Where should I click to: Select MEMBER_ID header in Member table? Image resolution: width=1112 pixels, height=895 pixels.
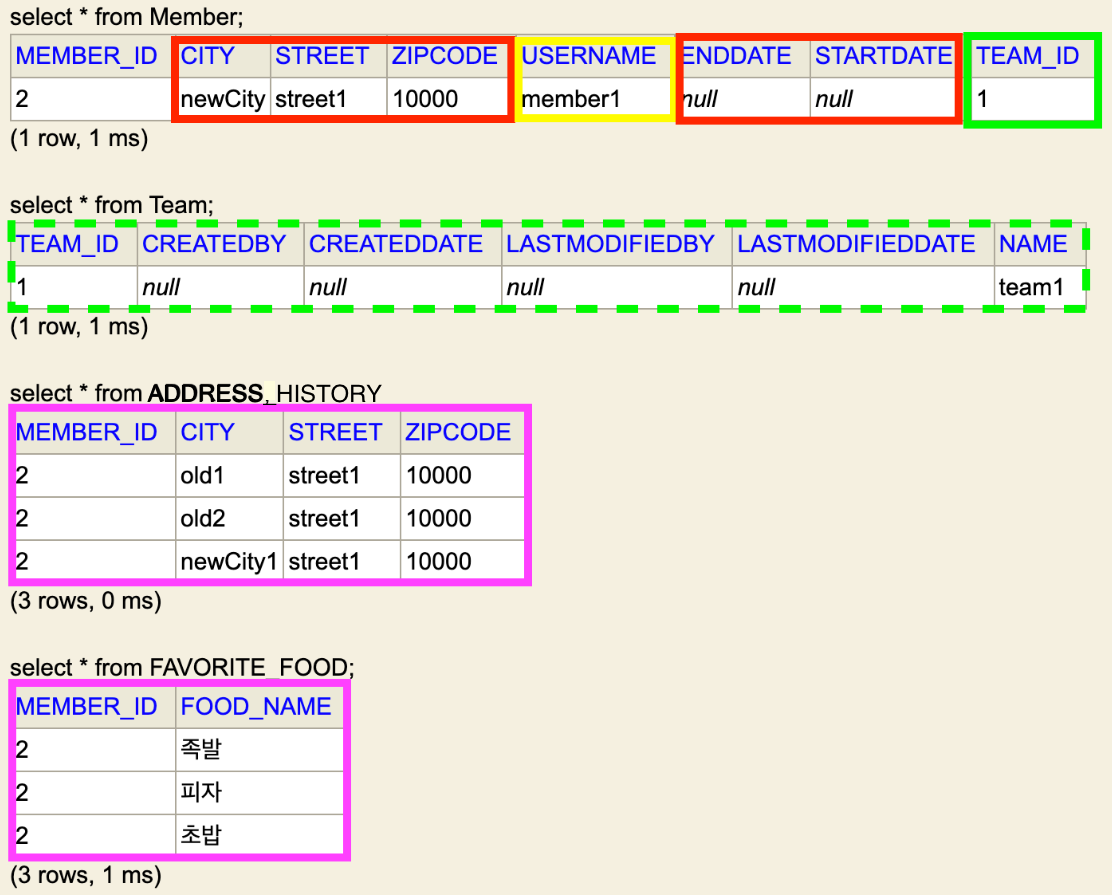87,55
